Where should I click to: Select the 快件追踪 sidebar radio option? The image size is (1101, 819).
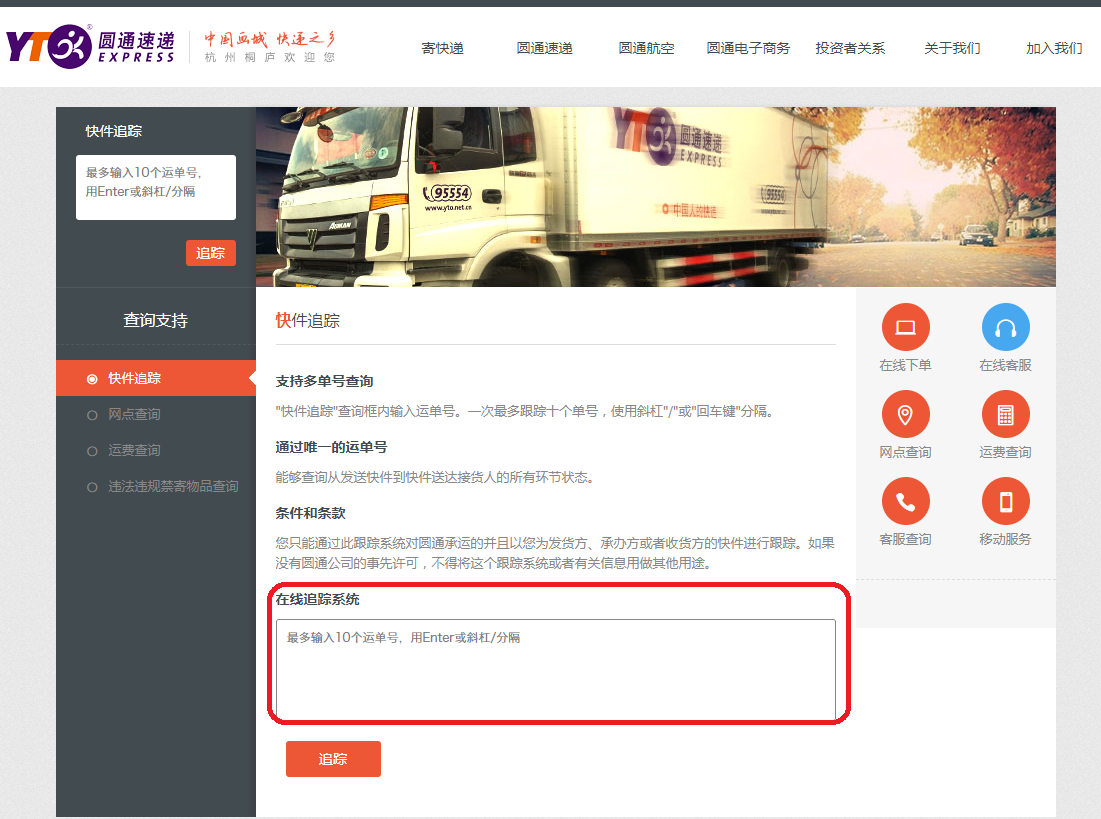(156, 379)
